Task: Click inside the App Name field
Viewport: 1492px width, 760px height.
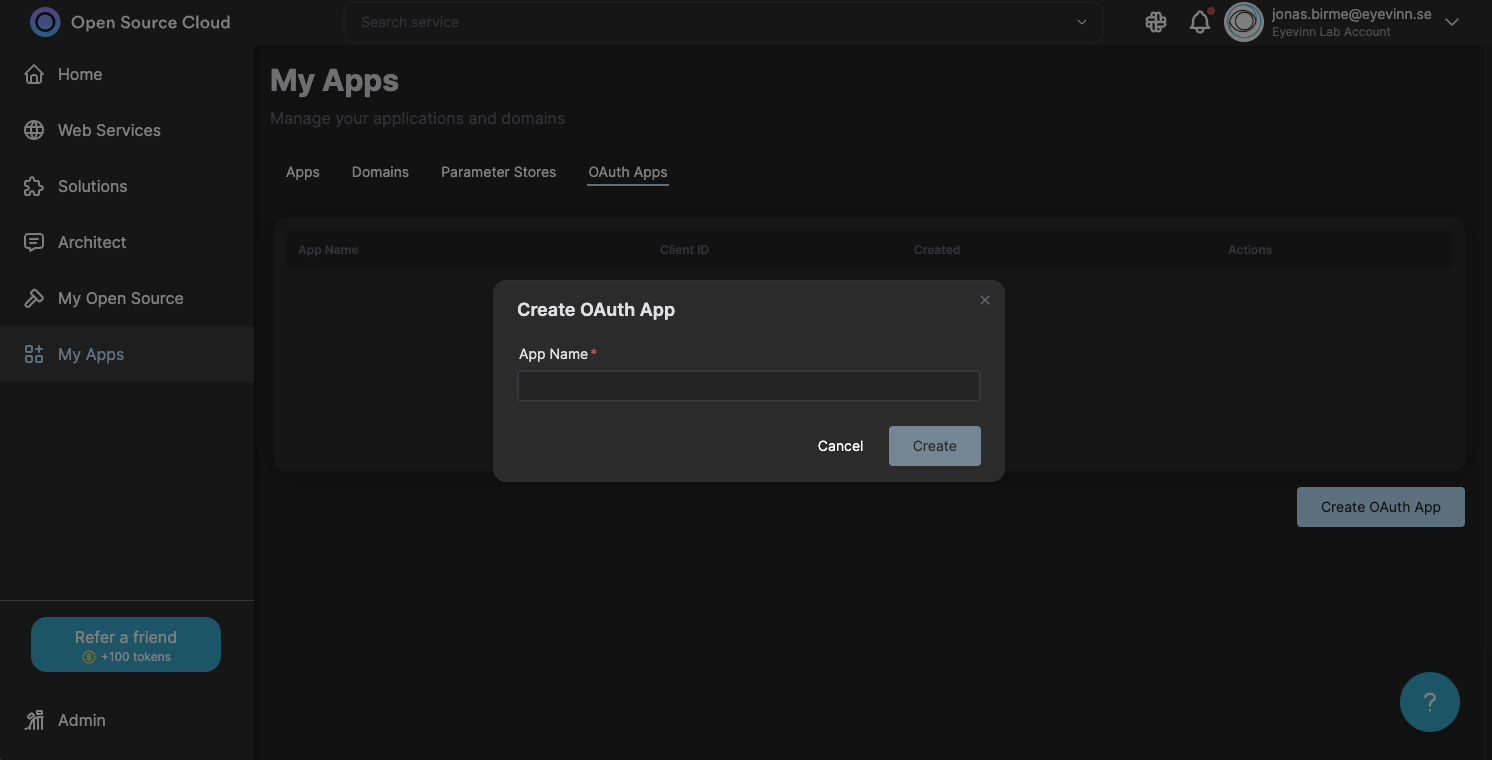Action: pos(748,386)
